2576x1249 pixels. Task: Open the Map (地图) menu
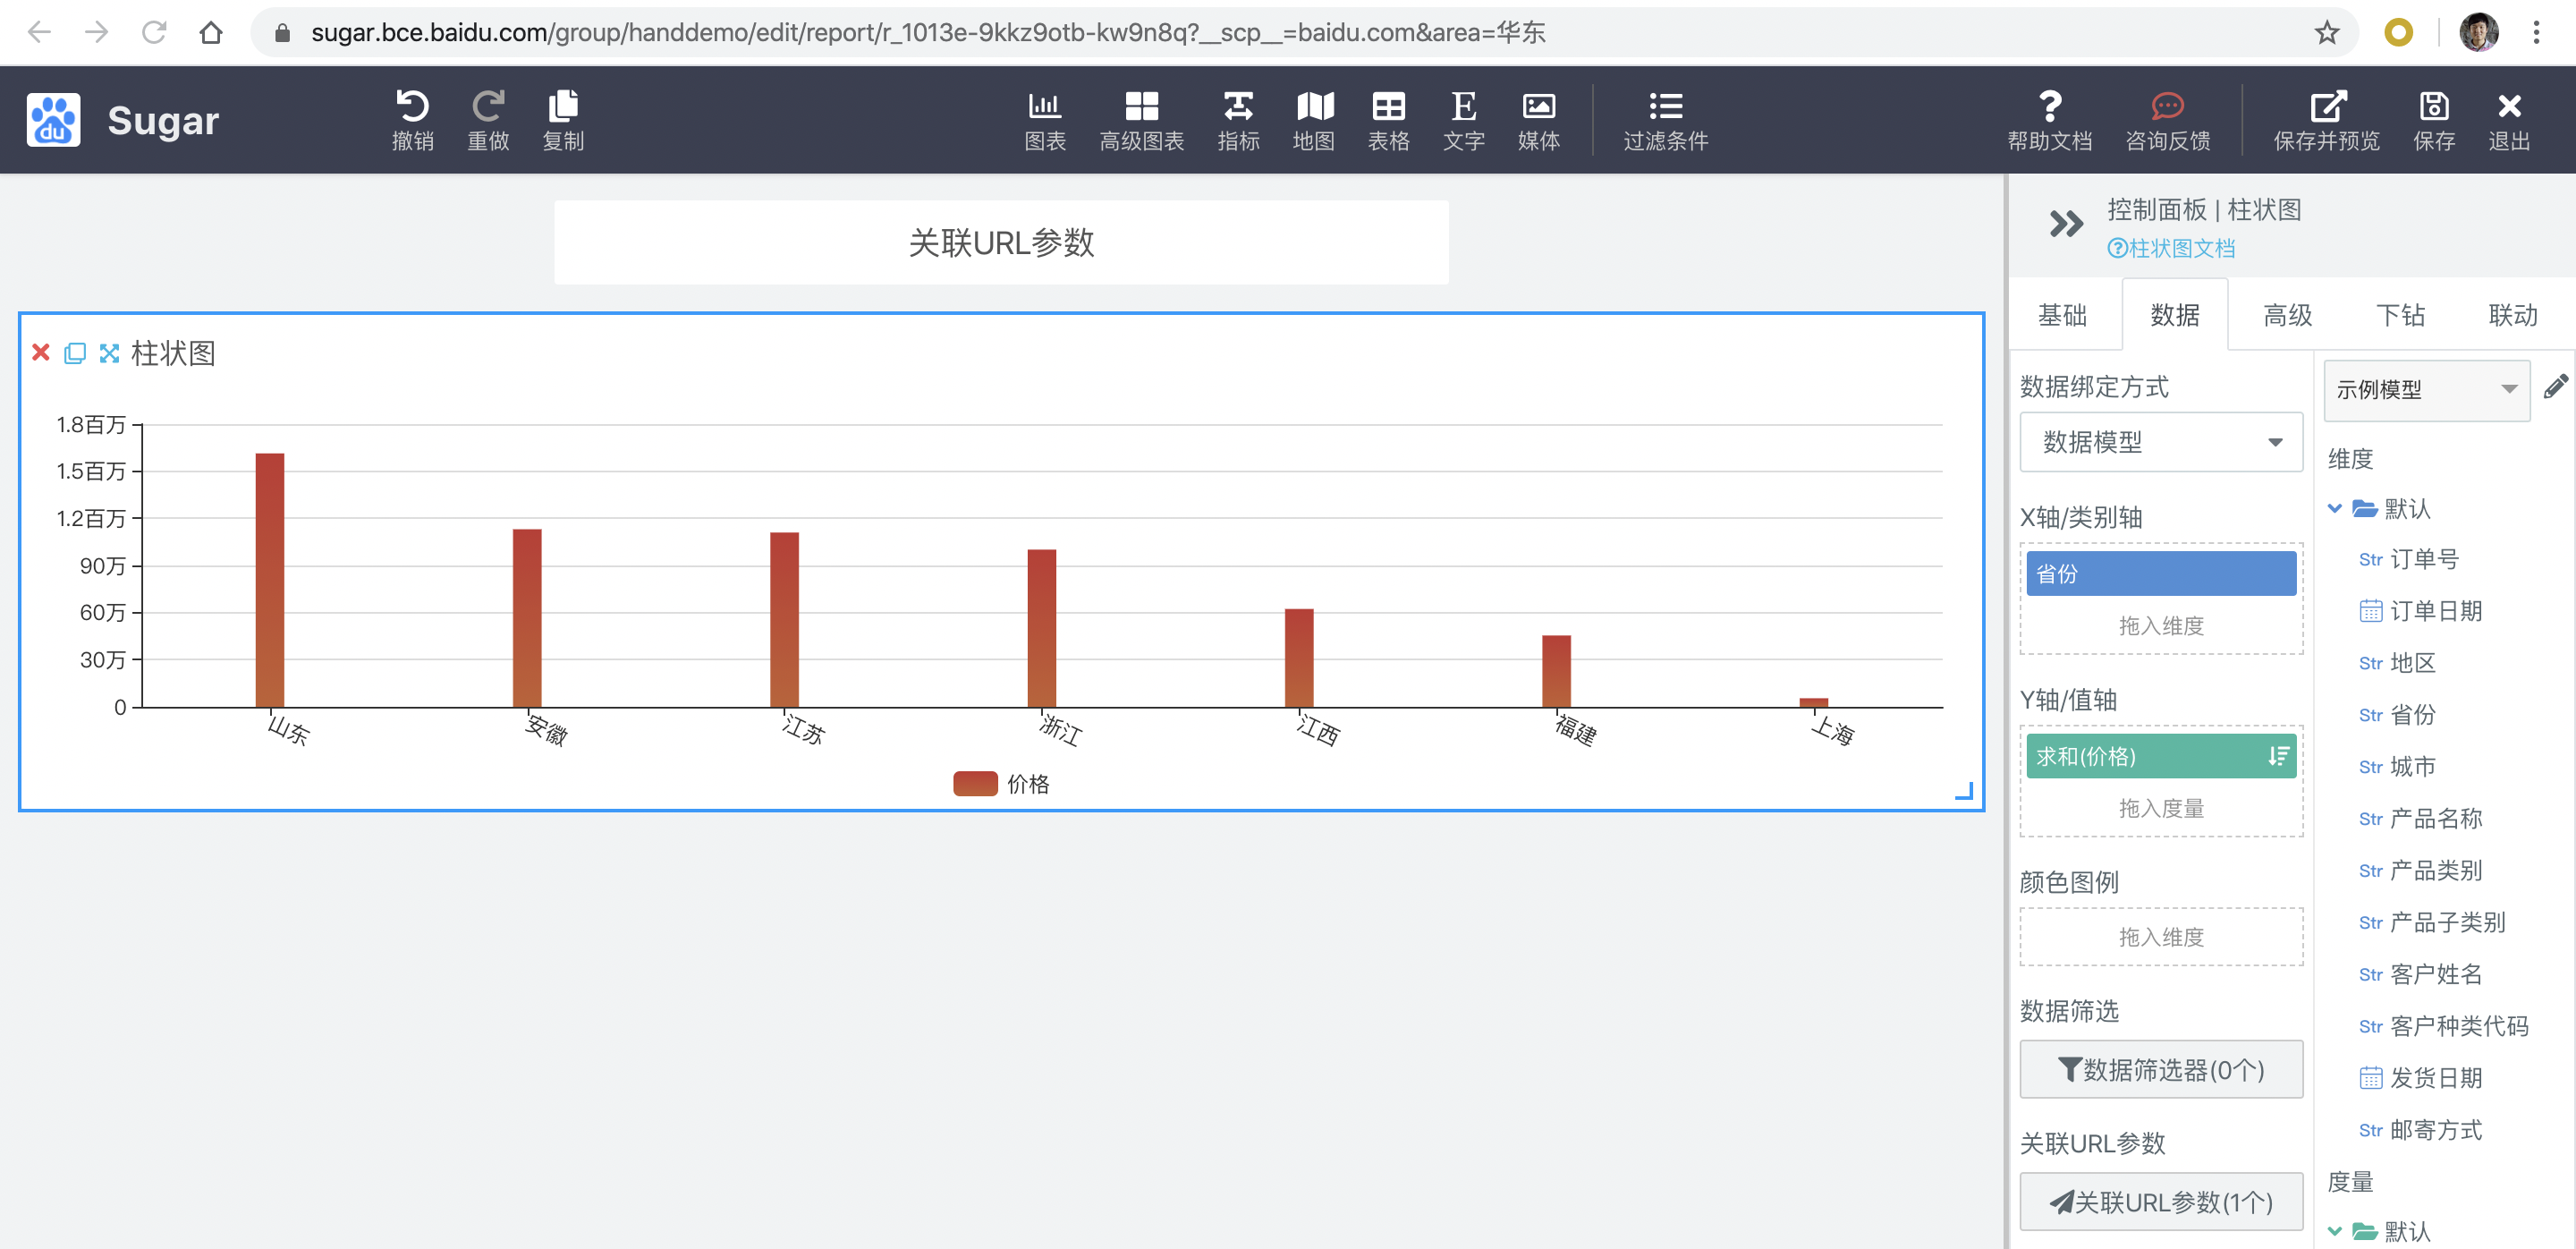coord(1313,120)
